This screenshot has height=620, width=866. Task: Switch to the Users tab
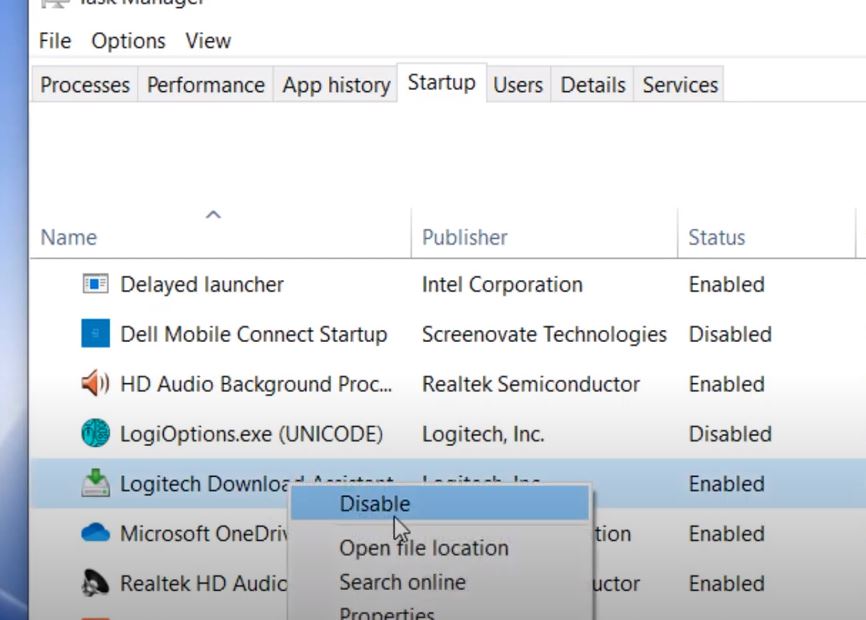[x=518, y=85]
